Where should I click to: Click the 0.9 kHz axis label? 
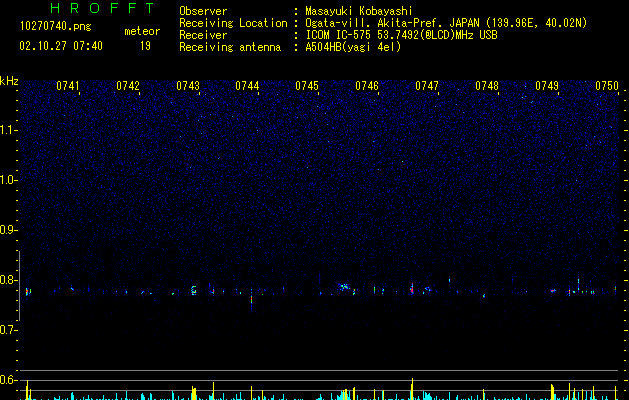pos(9,230)
